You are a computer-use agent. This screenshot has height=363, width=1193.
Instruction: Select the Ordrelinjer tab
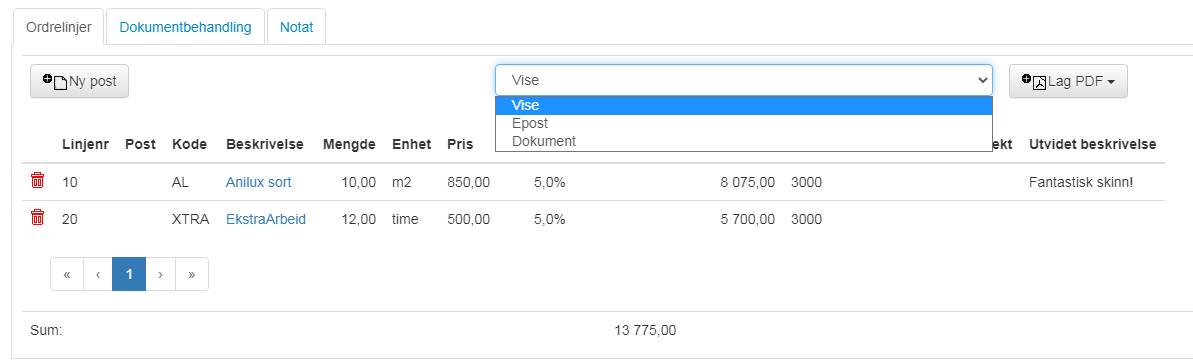point(59,27)
